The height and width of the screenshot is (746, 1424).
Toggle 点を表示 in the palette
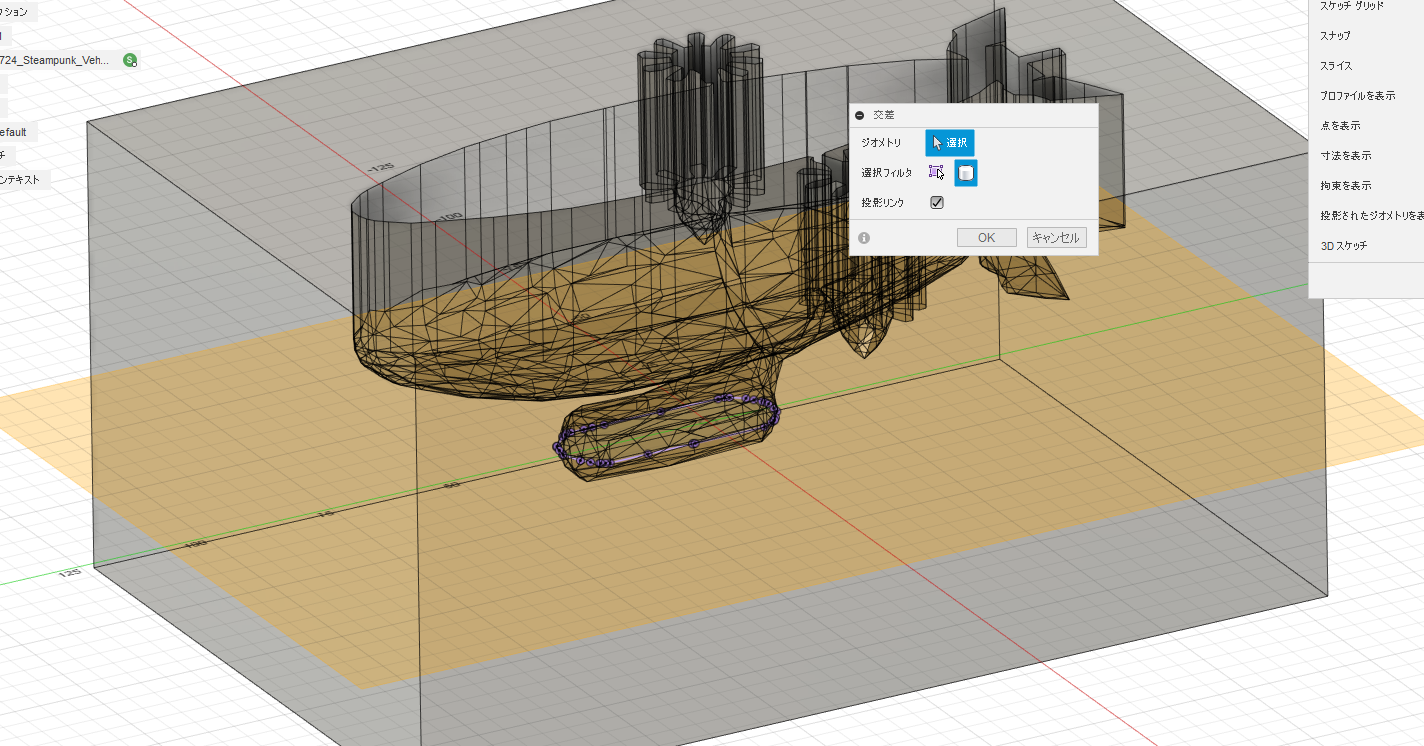coord(1340,126)
